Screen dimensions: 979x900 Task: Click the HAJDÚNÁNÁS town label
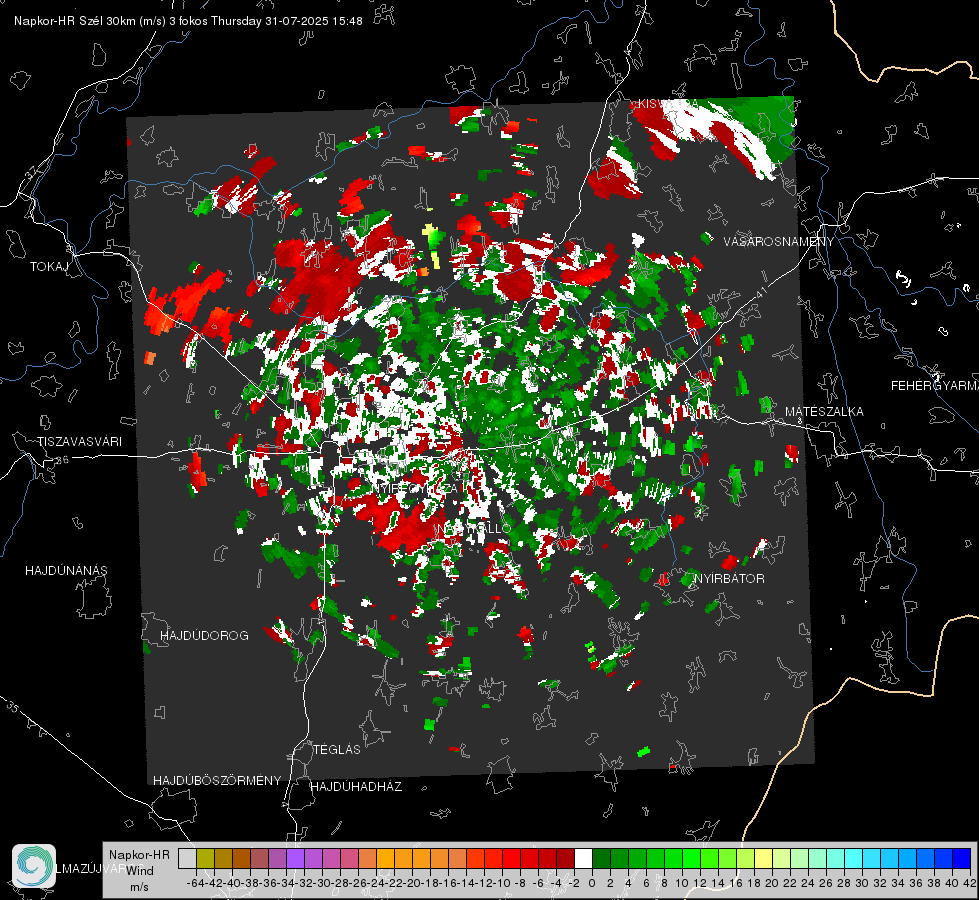[66, 570]
